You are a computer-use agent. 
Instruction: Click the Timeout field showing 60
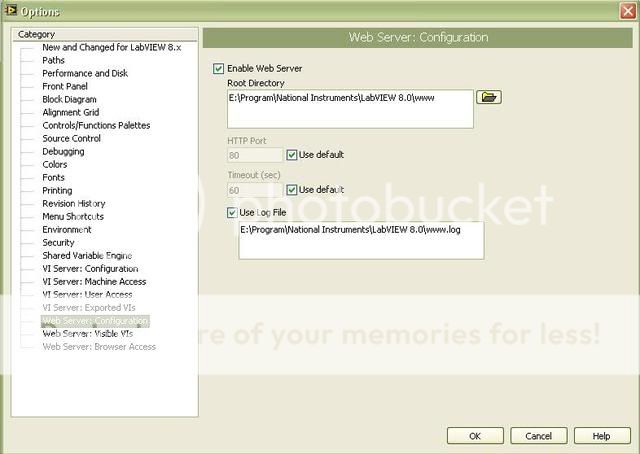pos(255,190)
